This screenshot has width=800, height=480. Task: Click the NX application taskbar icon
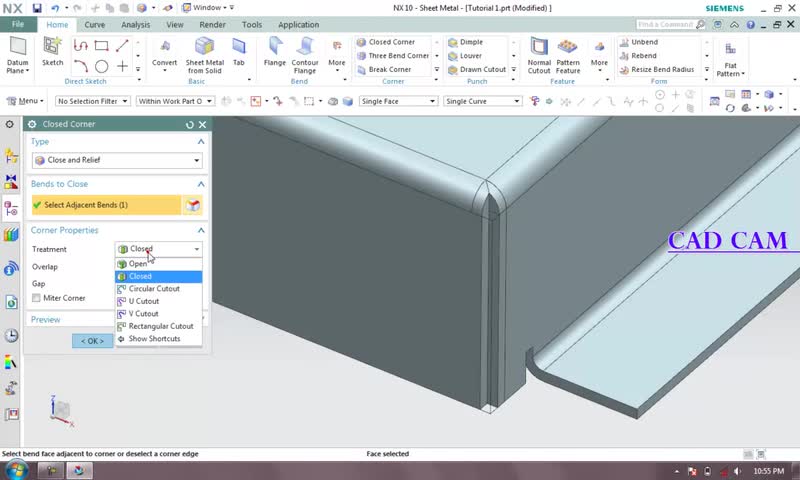(79, 470)
